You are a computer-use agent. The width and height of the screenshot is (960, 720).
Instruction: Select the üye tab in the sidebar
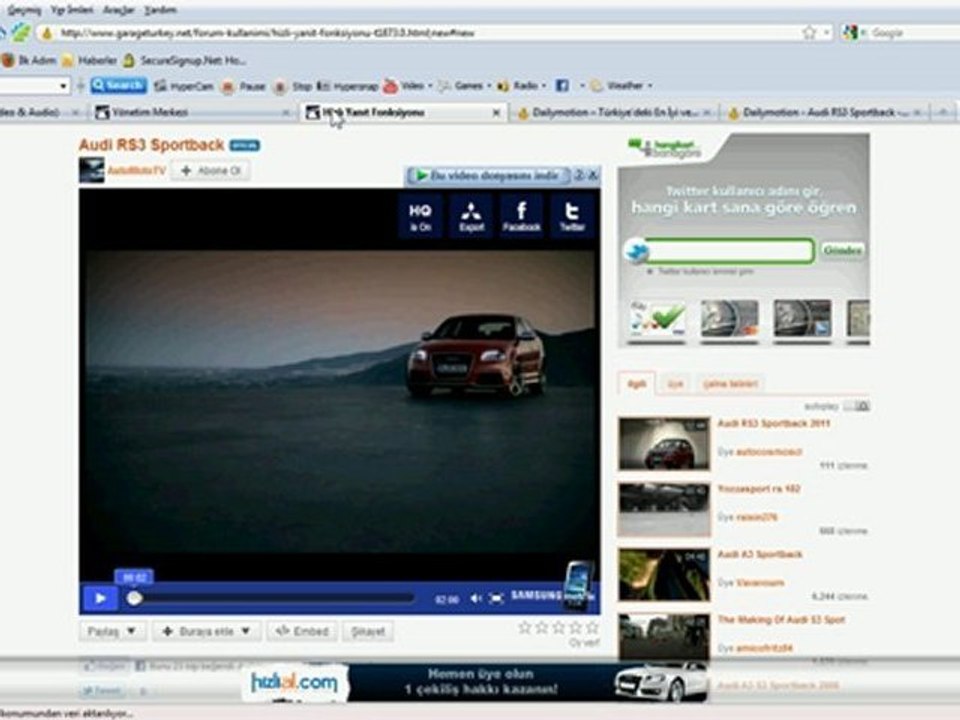click(675, 384)
